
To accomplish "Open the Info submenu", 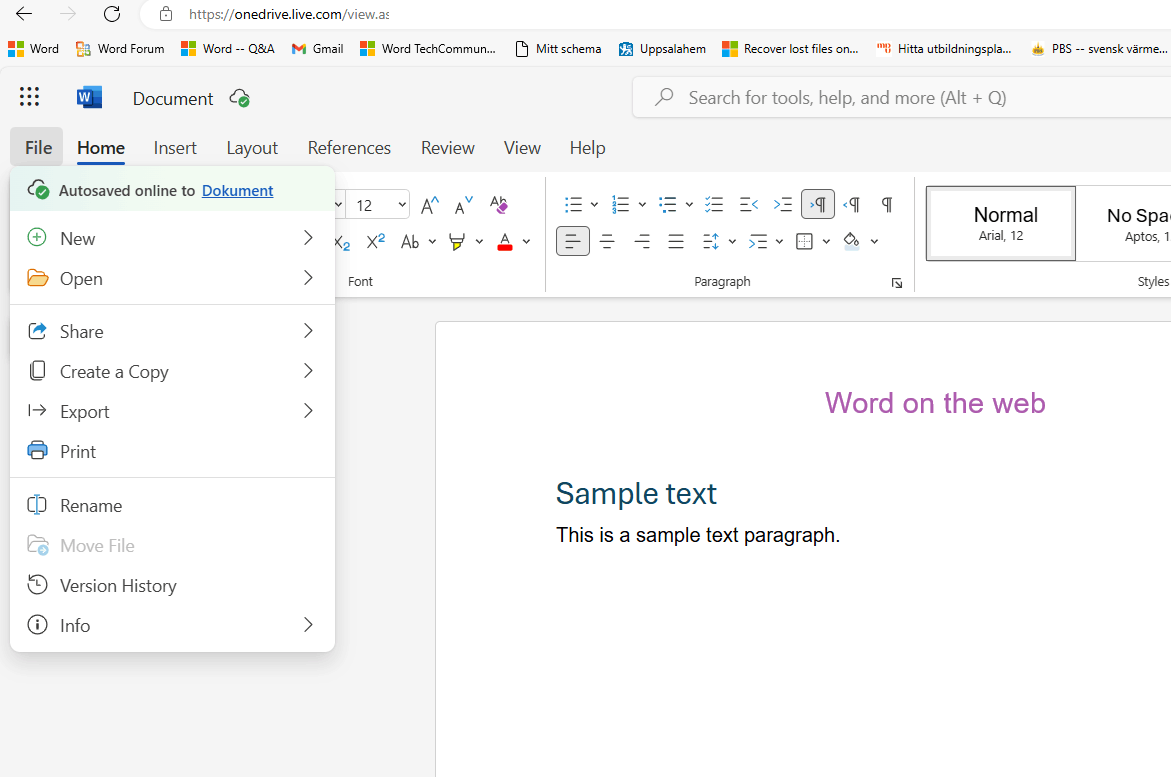I will tap(172, 625).
